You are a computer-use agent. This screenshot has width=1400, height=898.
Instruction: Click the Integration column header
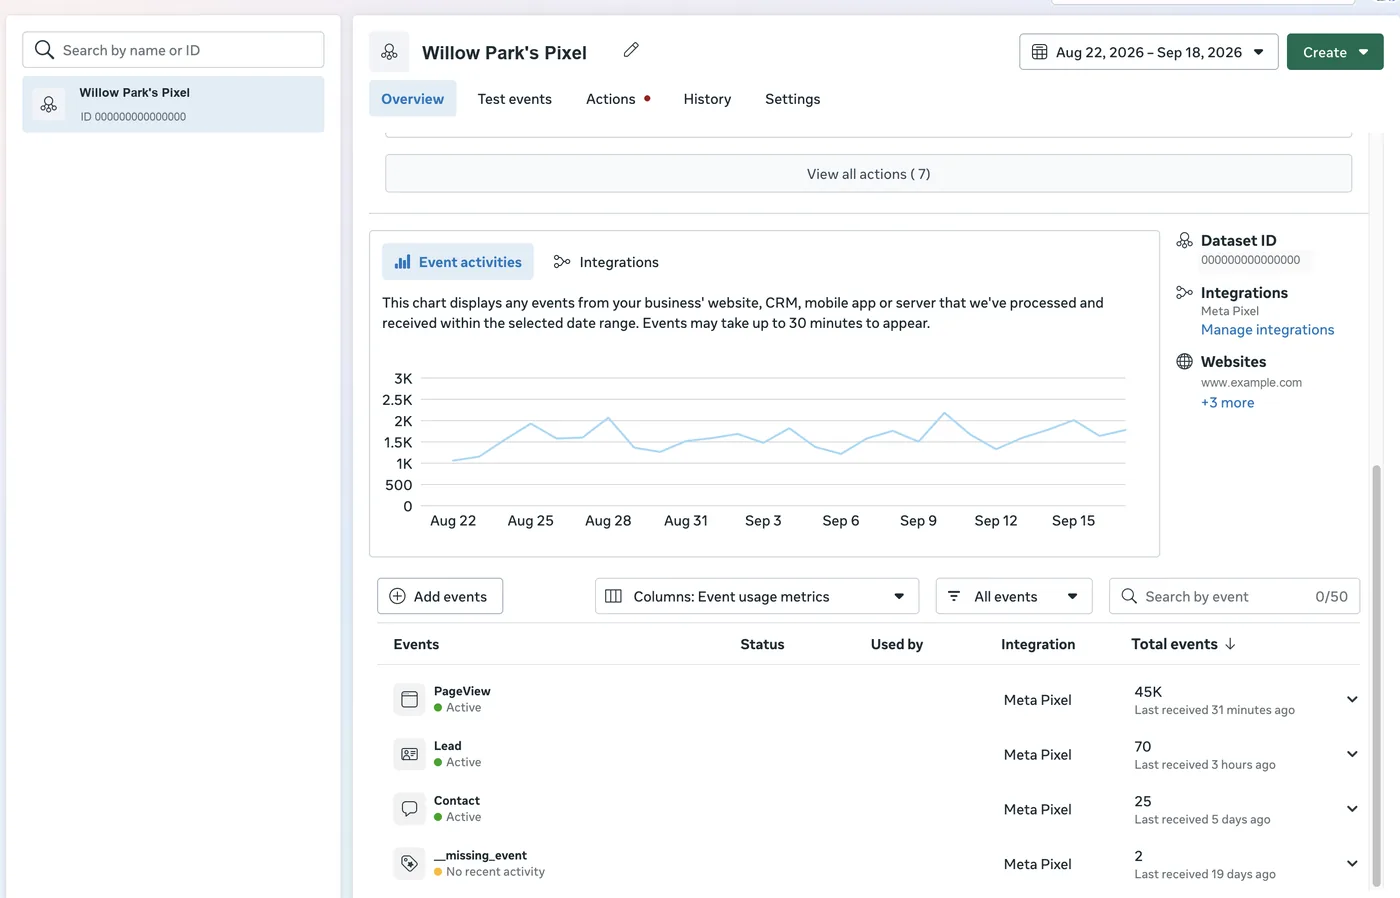point(1038,645)
